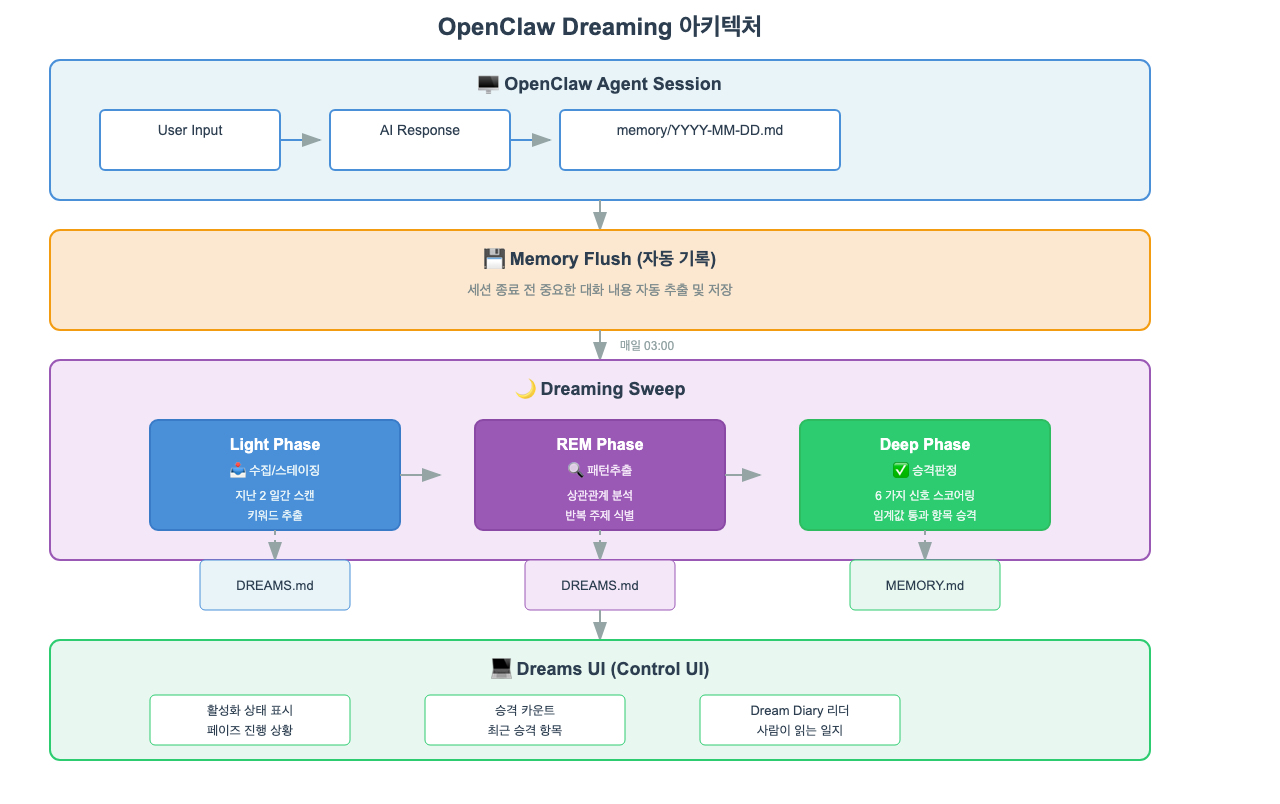Click the floppy disk icon beside Memory Flush

pyautogui.click(x=494, y=259)
